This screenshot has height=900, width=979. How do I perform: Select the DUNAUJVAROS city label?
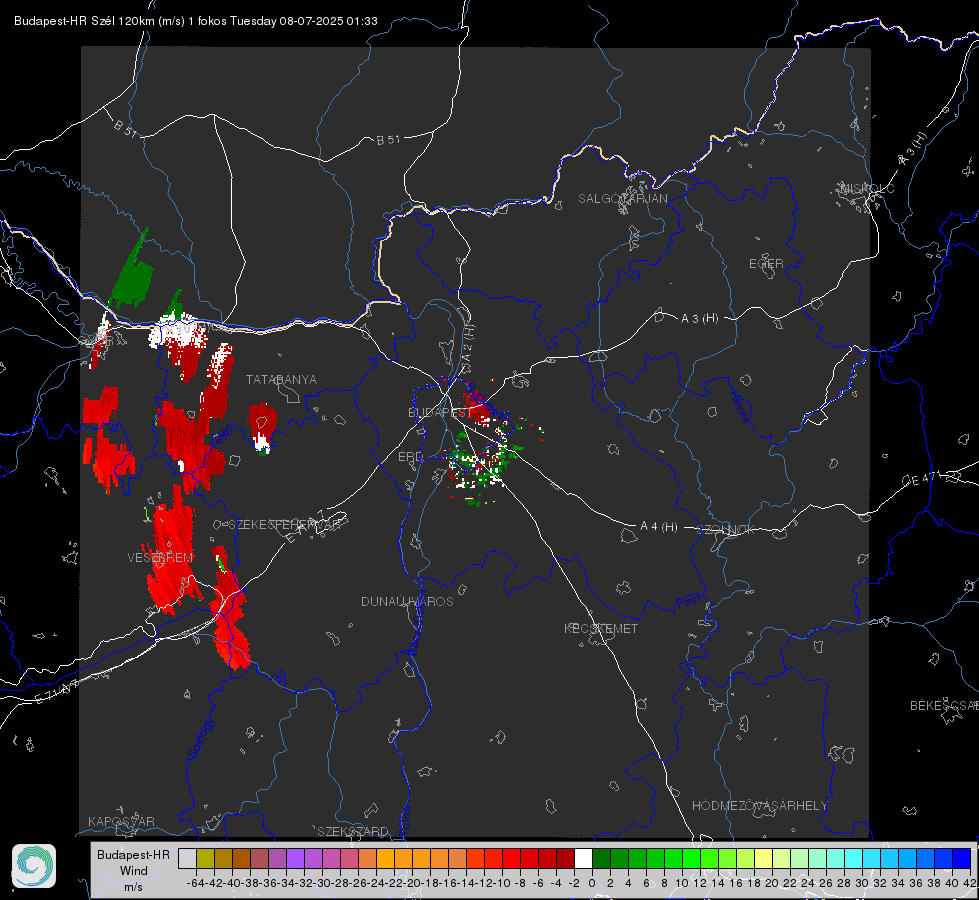click(407, 601)
